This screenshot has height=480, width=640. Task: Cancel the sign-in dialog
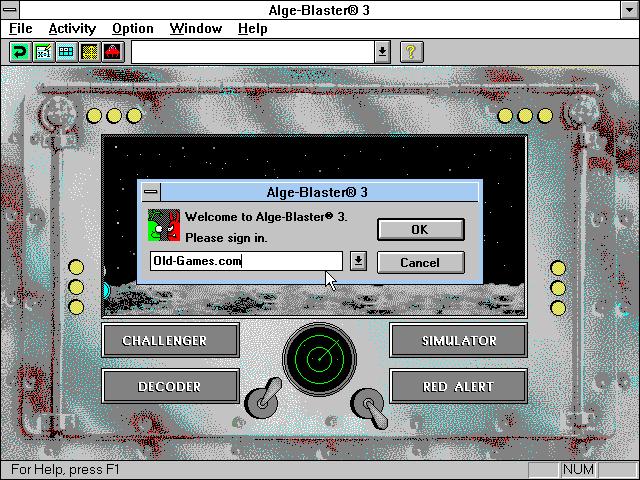(420, 262)
